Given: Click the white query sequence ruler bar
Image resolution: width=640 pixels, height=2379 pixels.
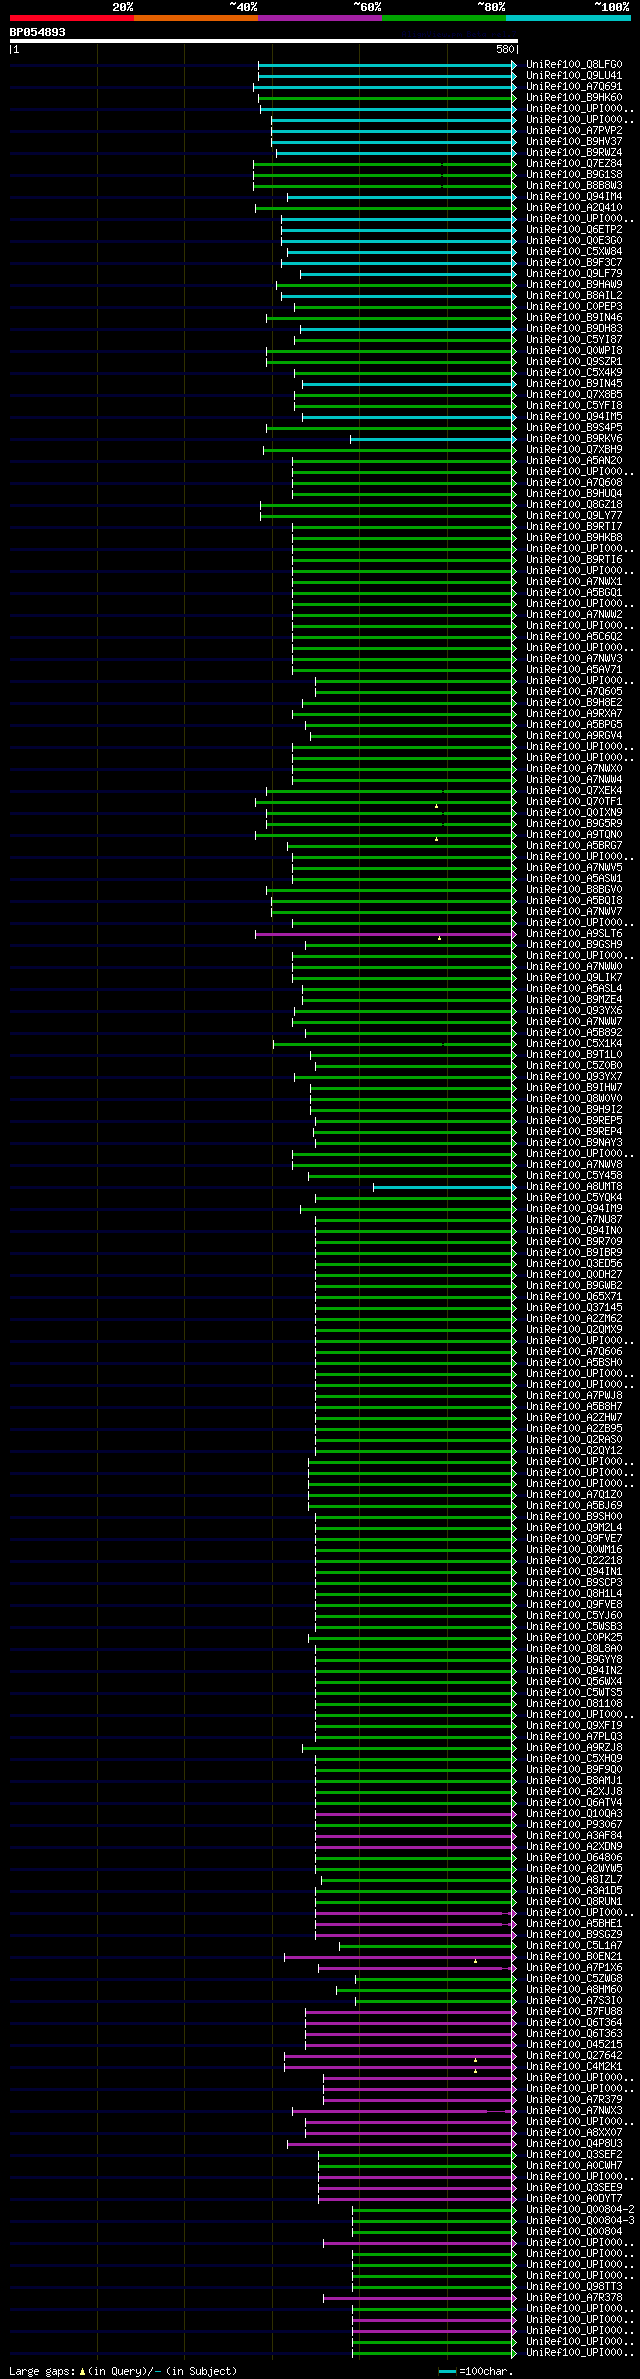Looking at the screenshot, I should click(263, 41).
